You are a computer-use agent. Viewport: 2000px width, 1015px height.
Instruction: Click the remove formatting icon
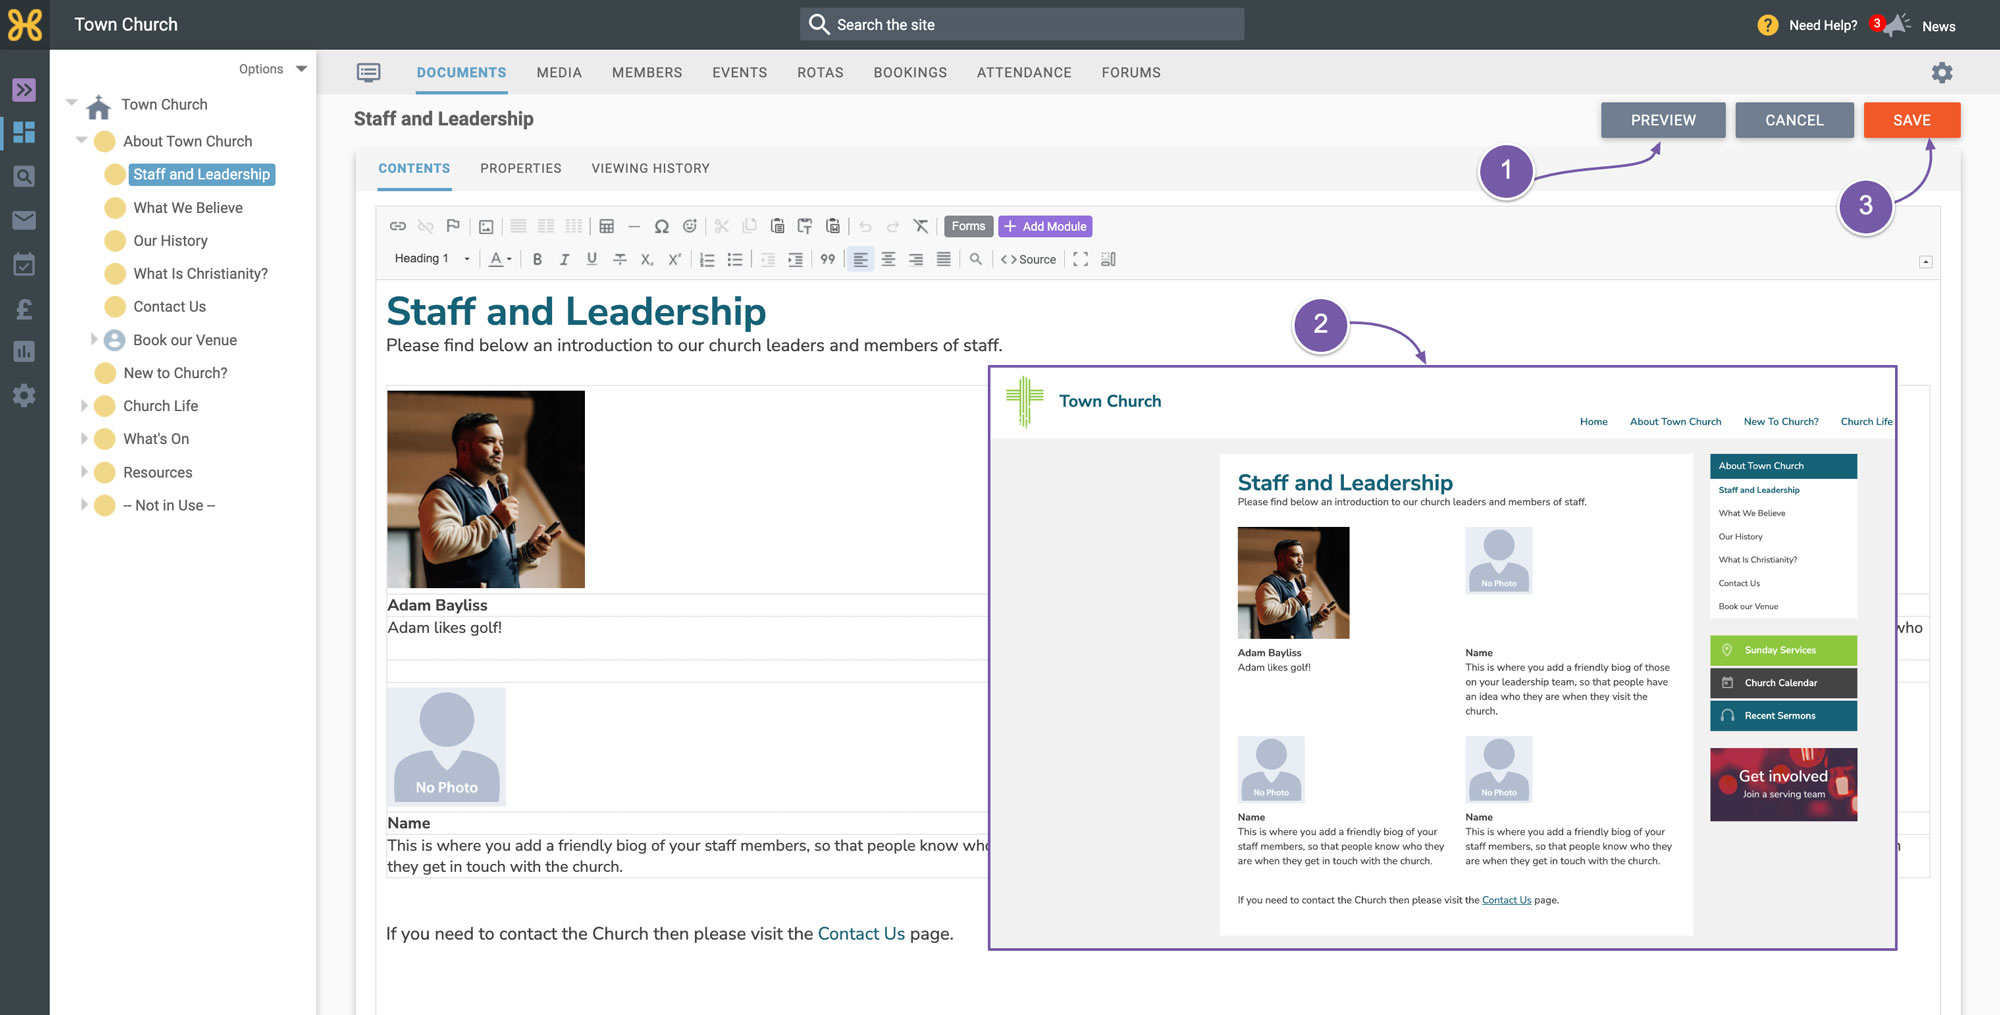click(921, 226)
